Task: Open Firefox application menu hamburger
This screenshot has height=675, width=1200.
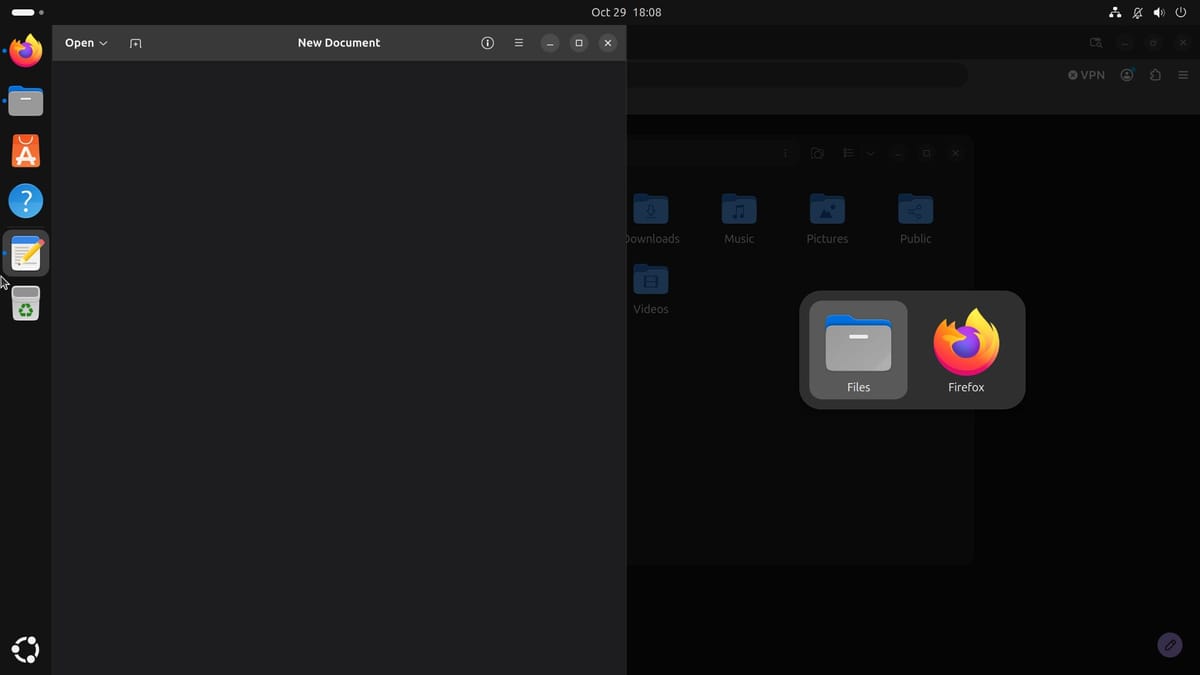Action: [x=1183, y=75]
